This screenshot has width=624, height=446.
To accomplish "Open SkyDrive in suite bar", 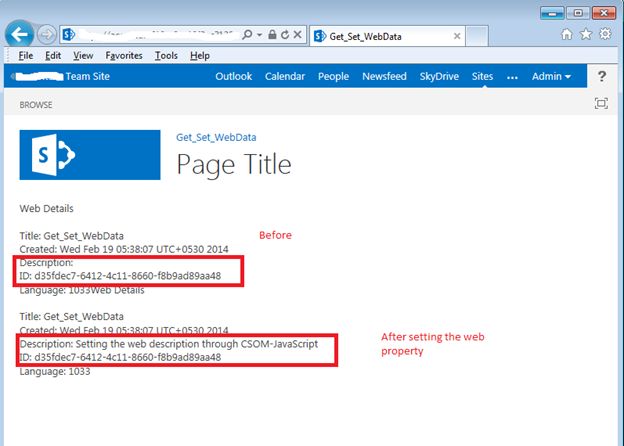I will coord(439,76).
